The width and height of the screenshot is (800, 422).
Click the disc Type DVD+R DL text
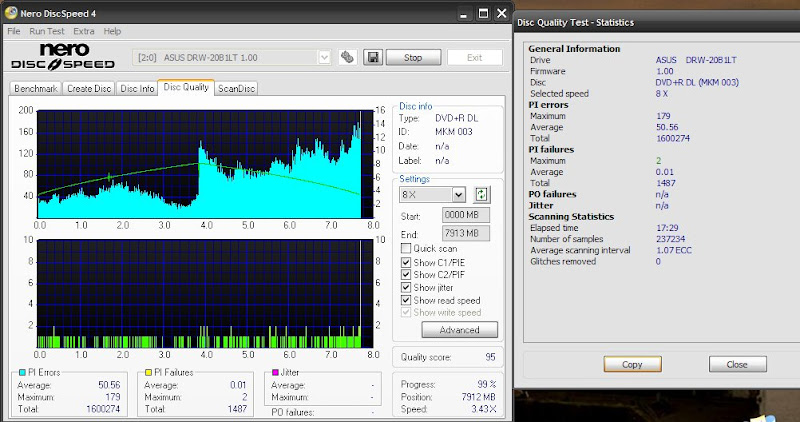457,118
